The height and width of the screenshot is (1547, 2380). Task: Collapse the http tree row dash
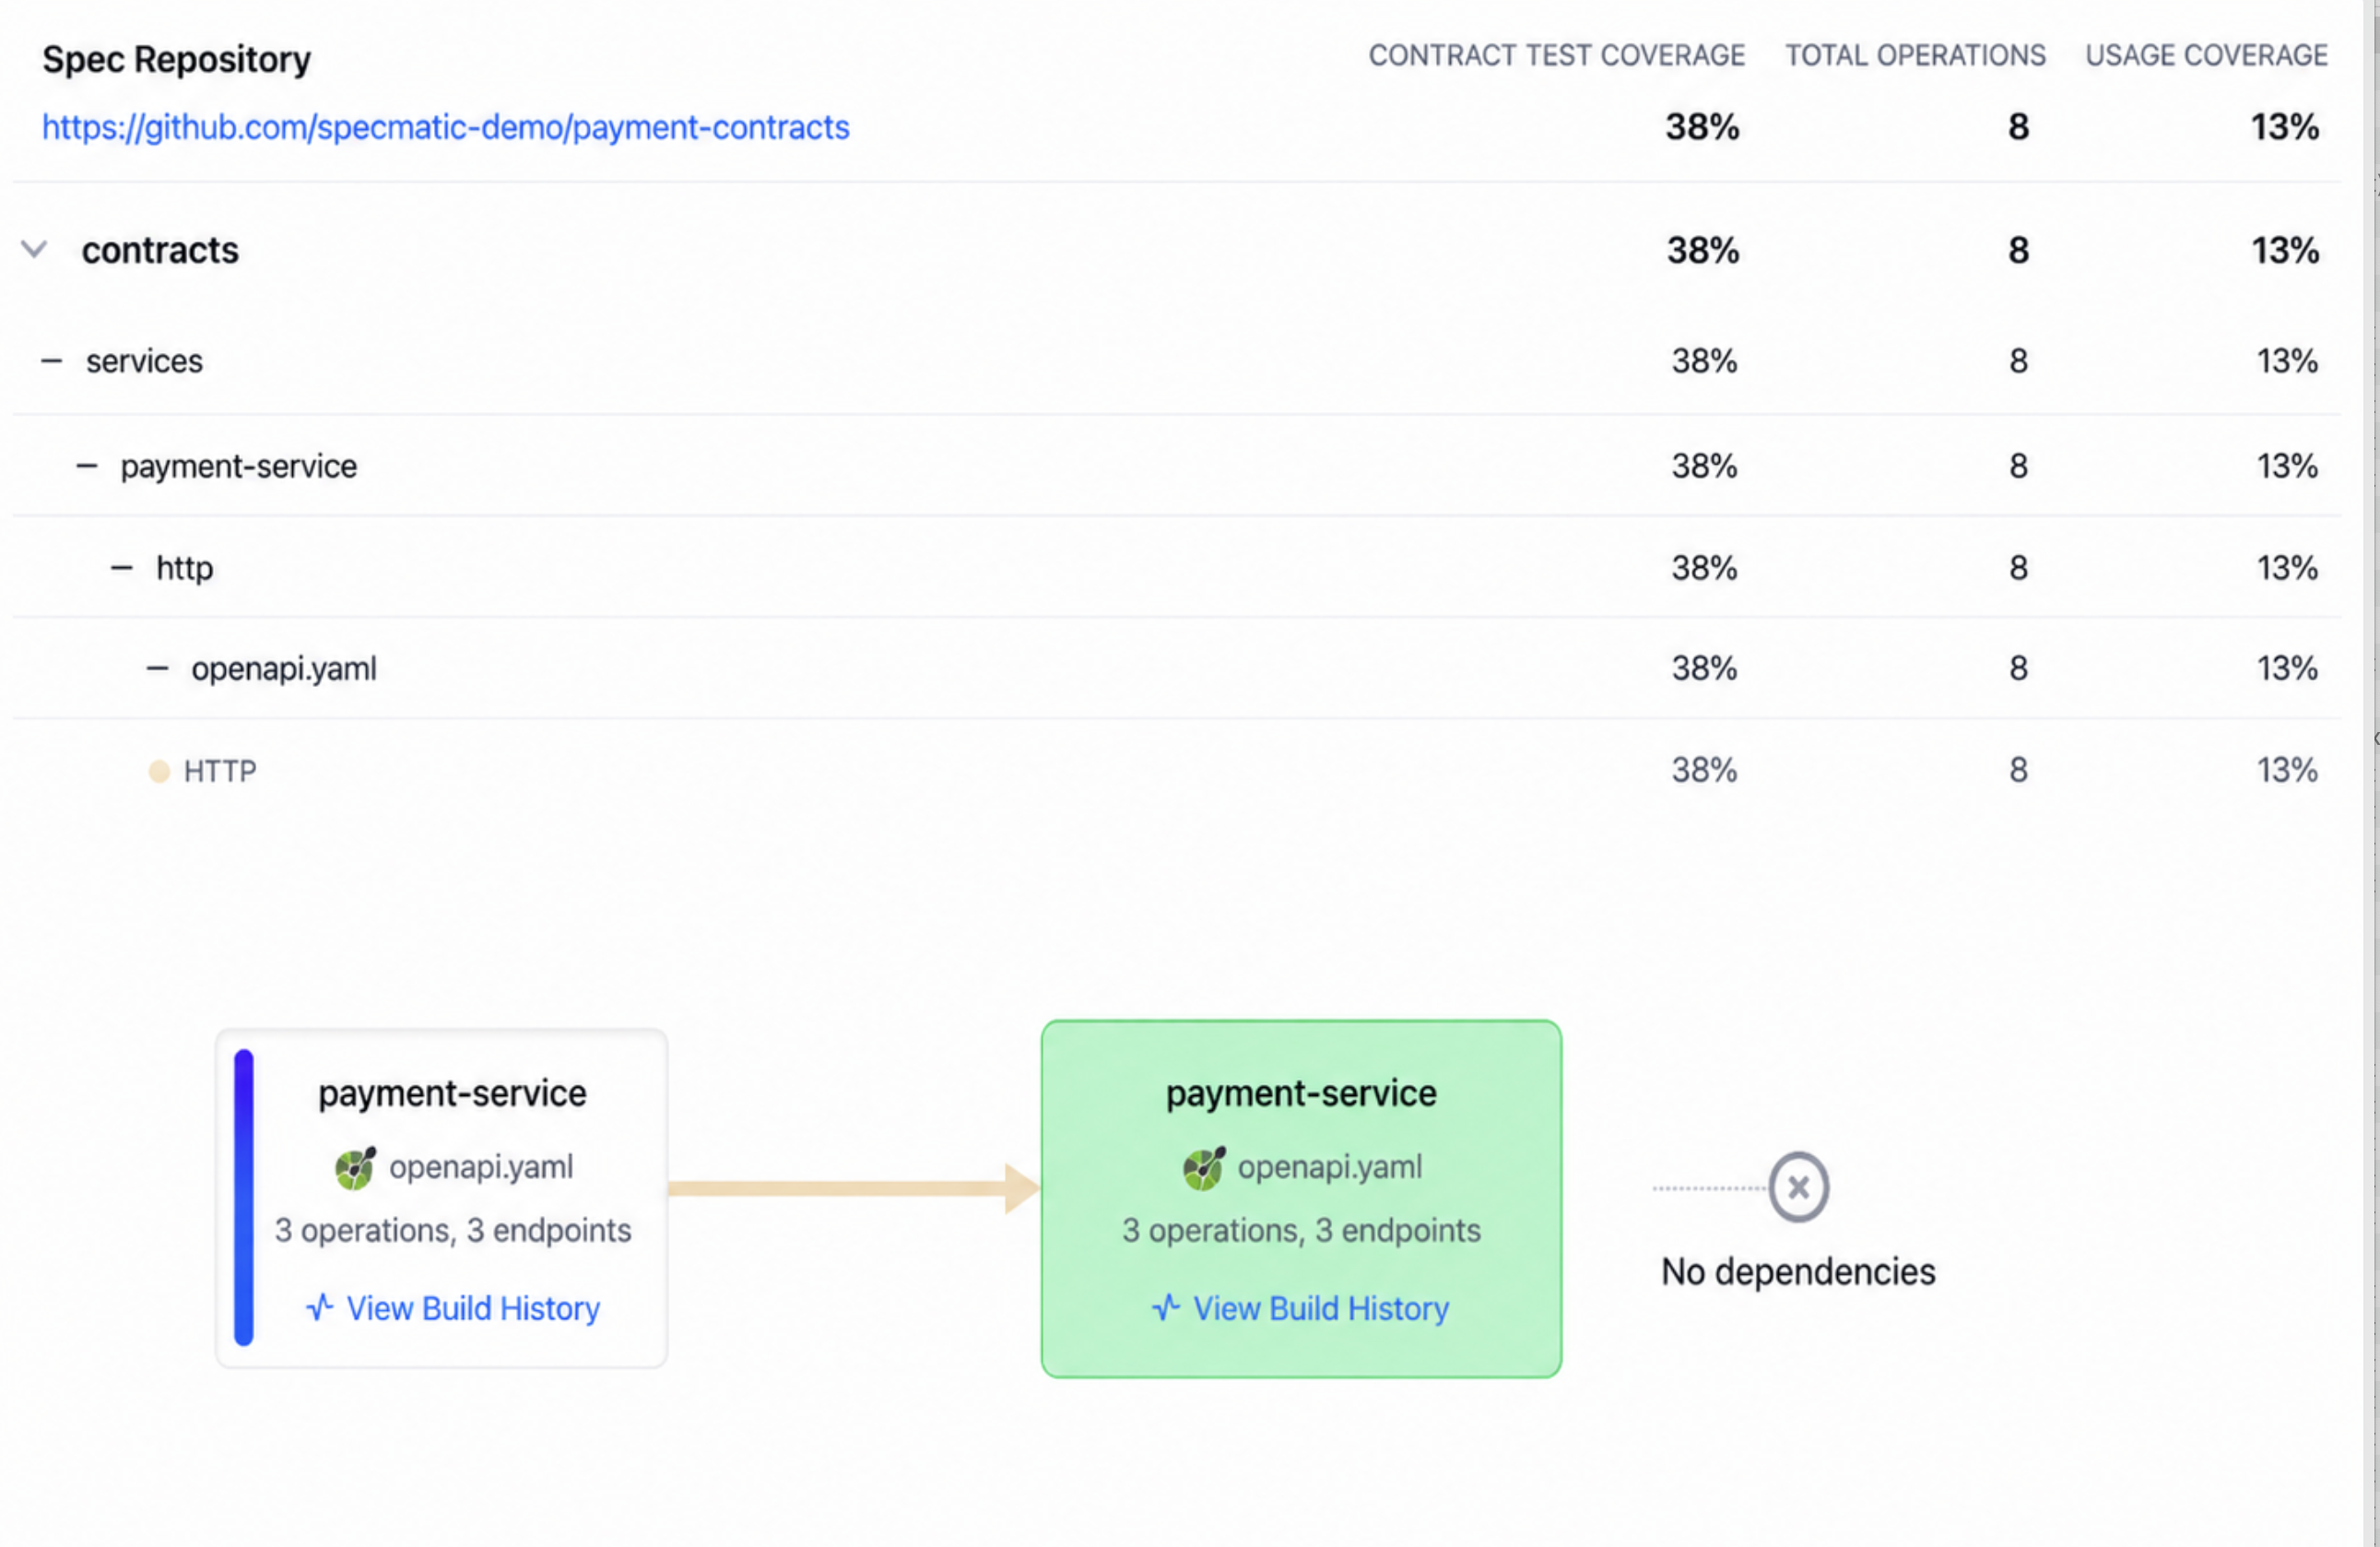(122, 568)
